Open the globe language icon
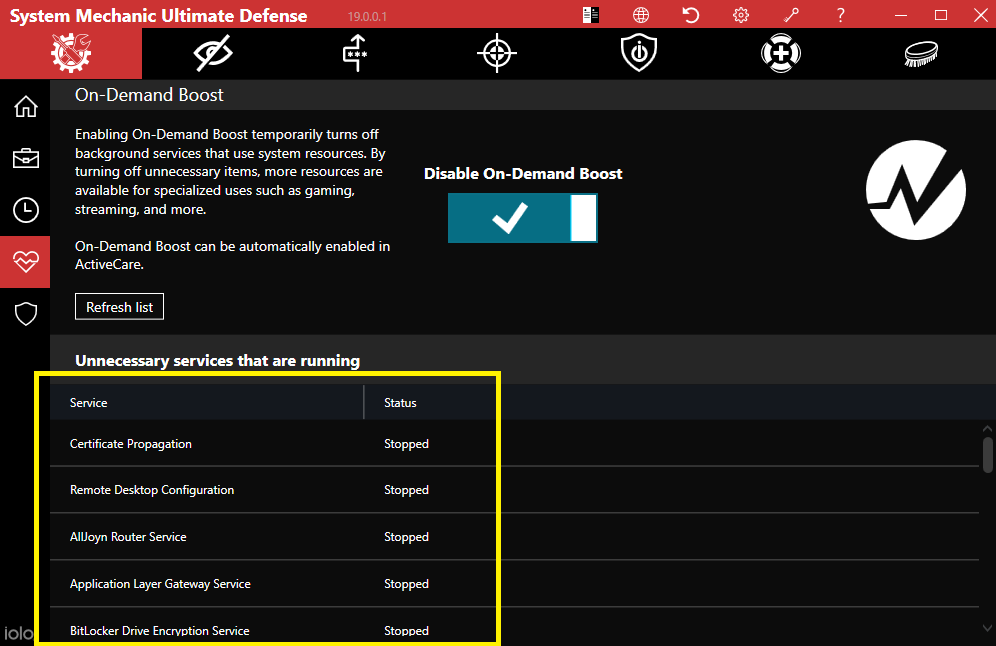Screen dimensions: 996x646 pos(641,15)
